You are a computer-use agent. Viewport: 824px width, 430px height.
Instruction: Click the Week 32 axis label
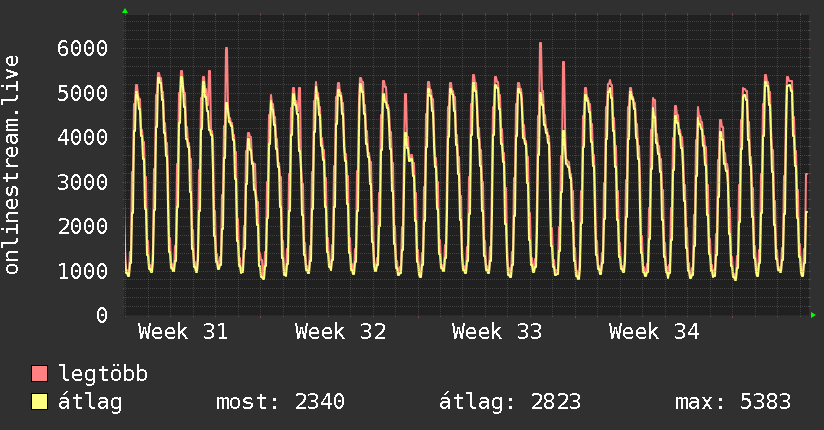tap(341, 332)
